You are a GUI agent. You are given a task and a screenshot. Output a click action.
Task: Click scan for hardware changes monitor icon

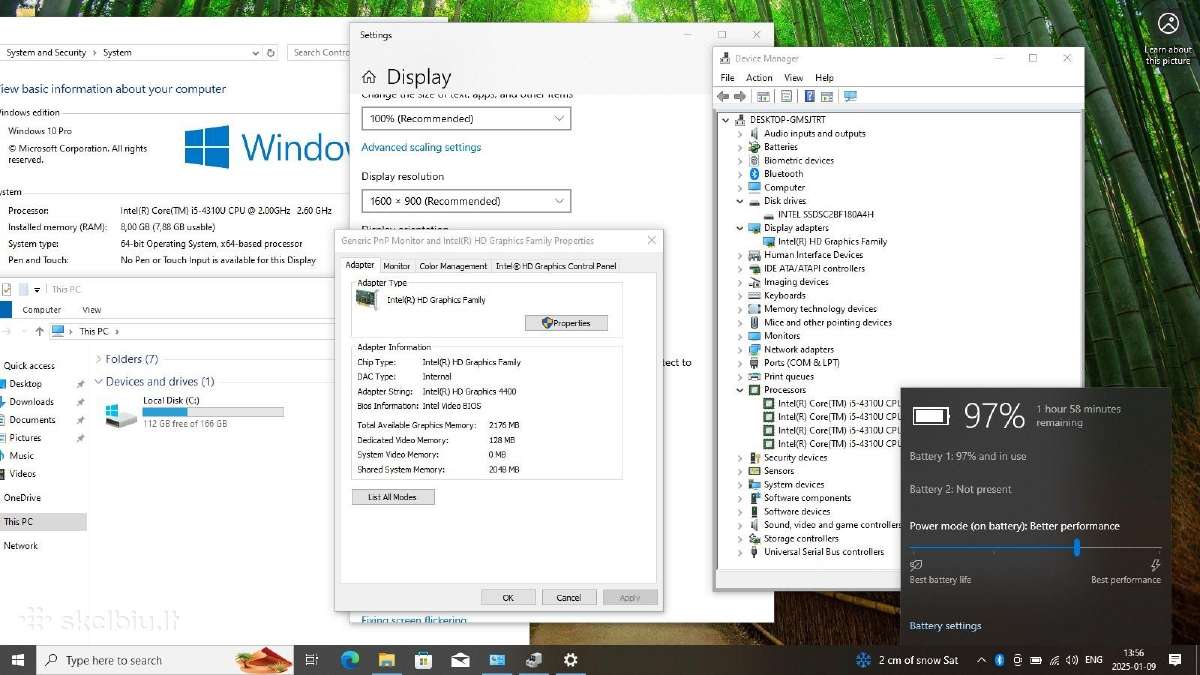pos(851,96)
